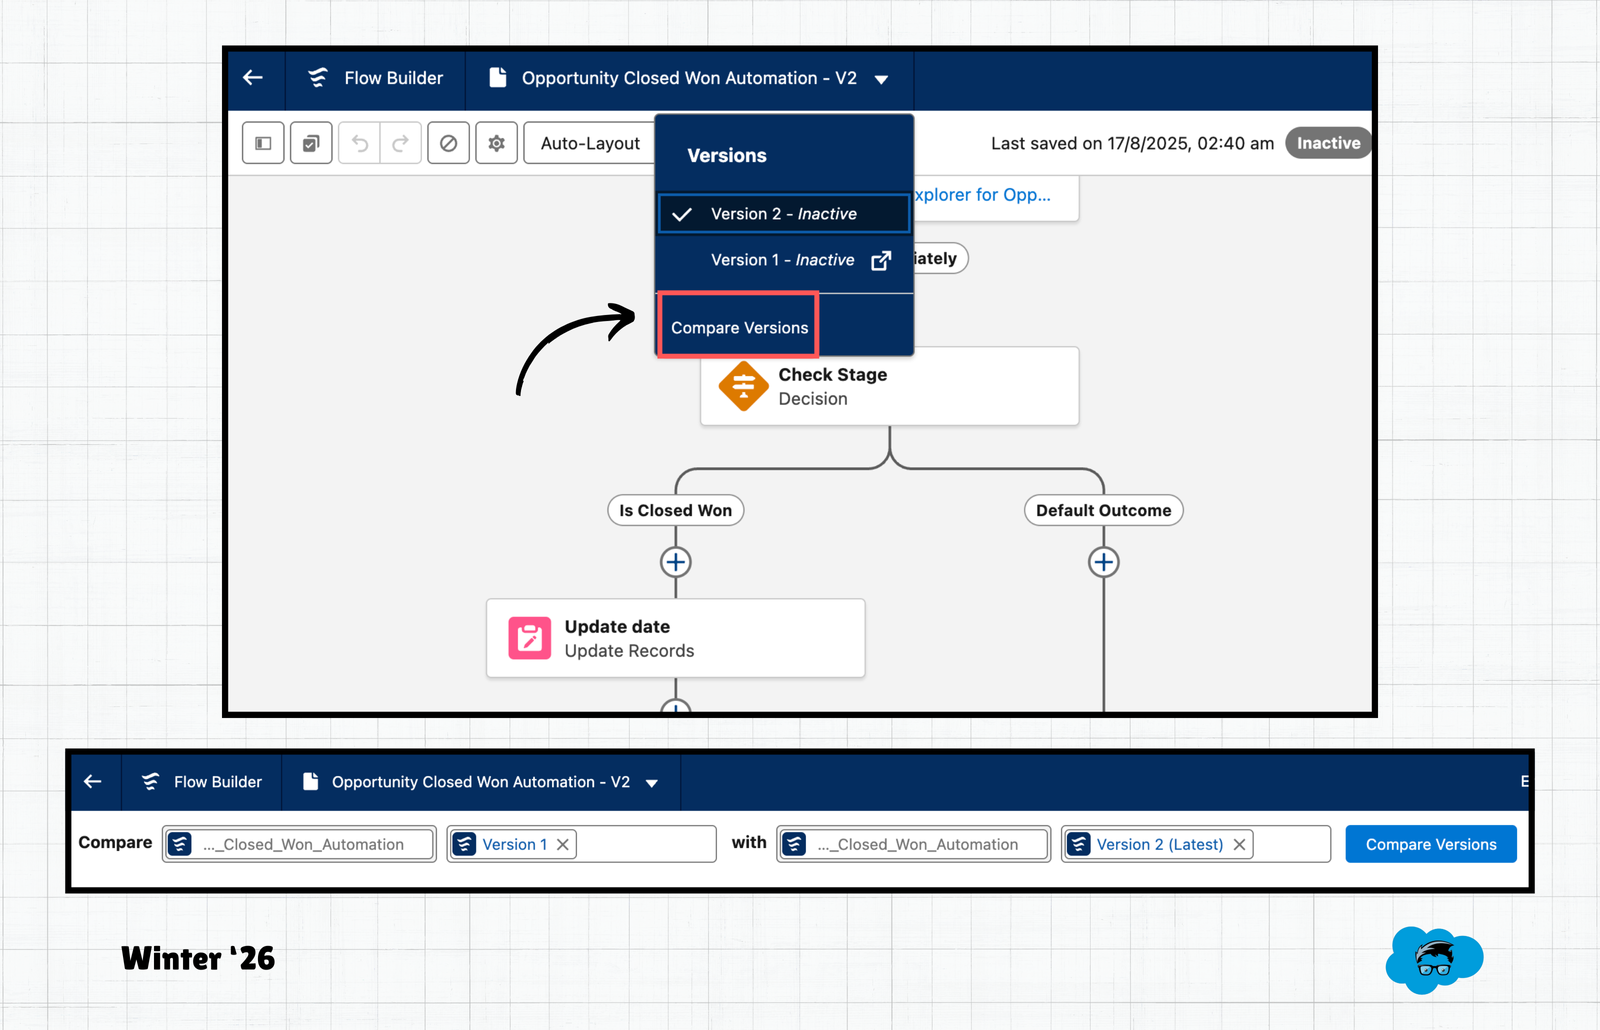This screenshot has width=1600, height=1030.
Task: Click the blue Compare Versions button
Action: click(1431, 844)
